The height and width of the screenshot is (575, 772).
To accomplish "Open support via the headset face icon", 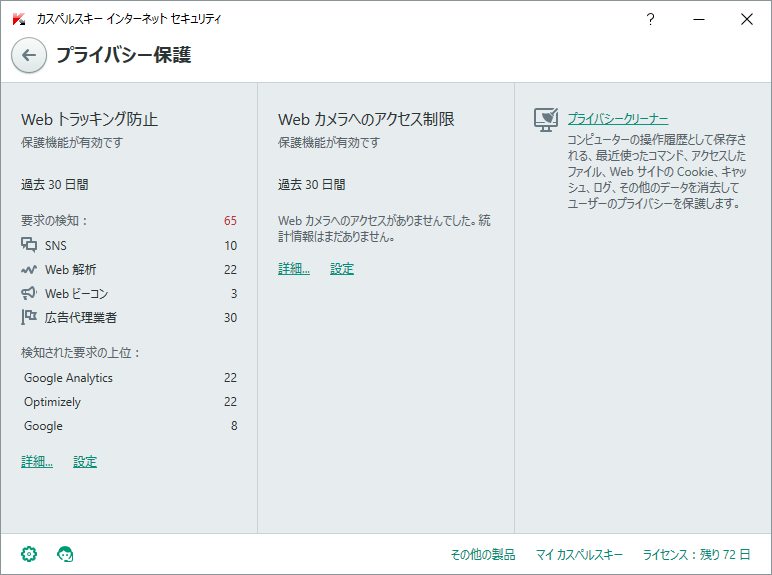I will point(65,554).
